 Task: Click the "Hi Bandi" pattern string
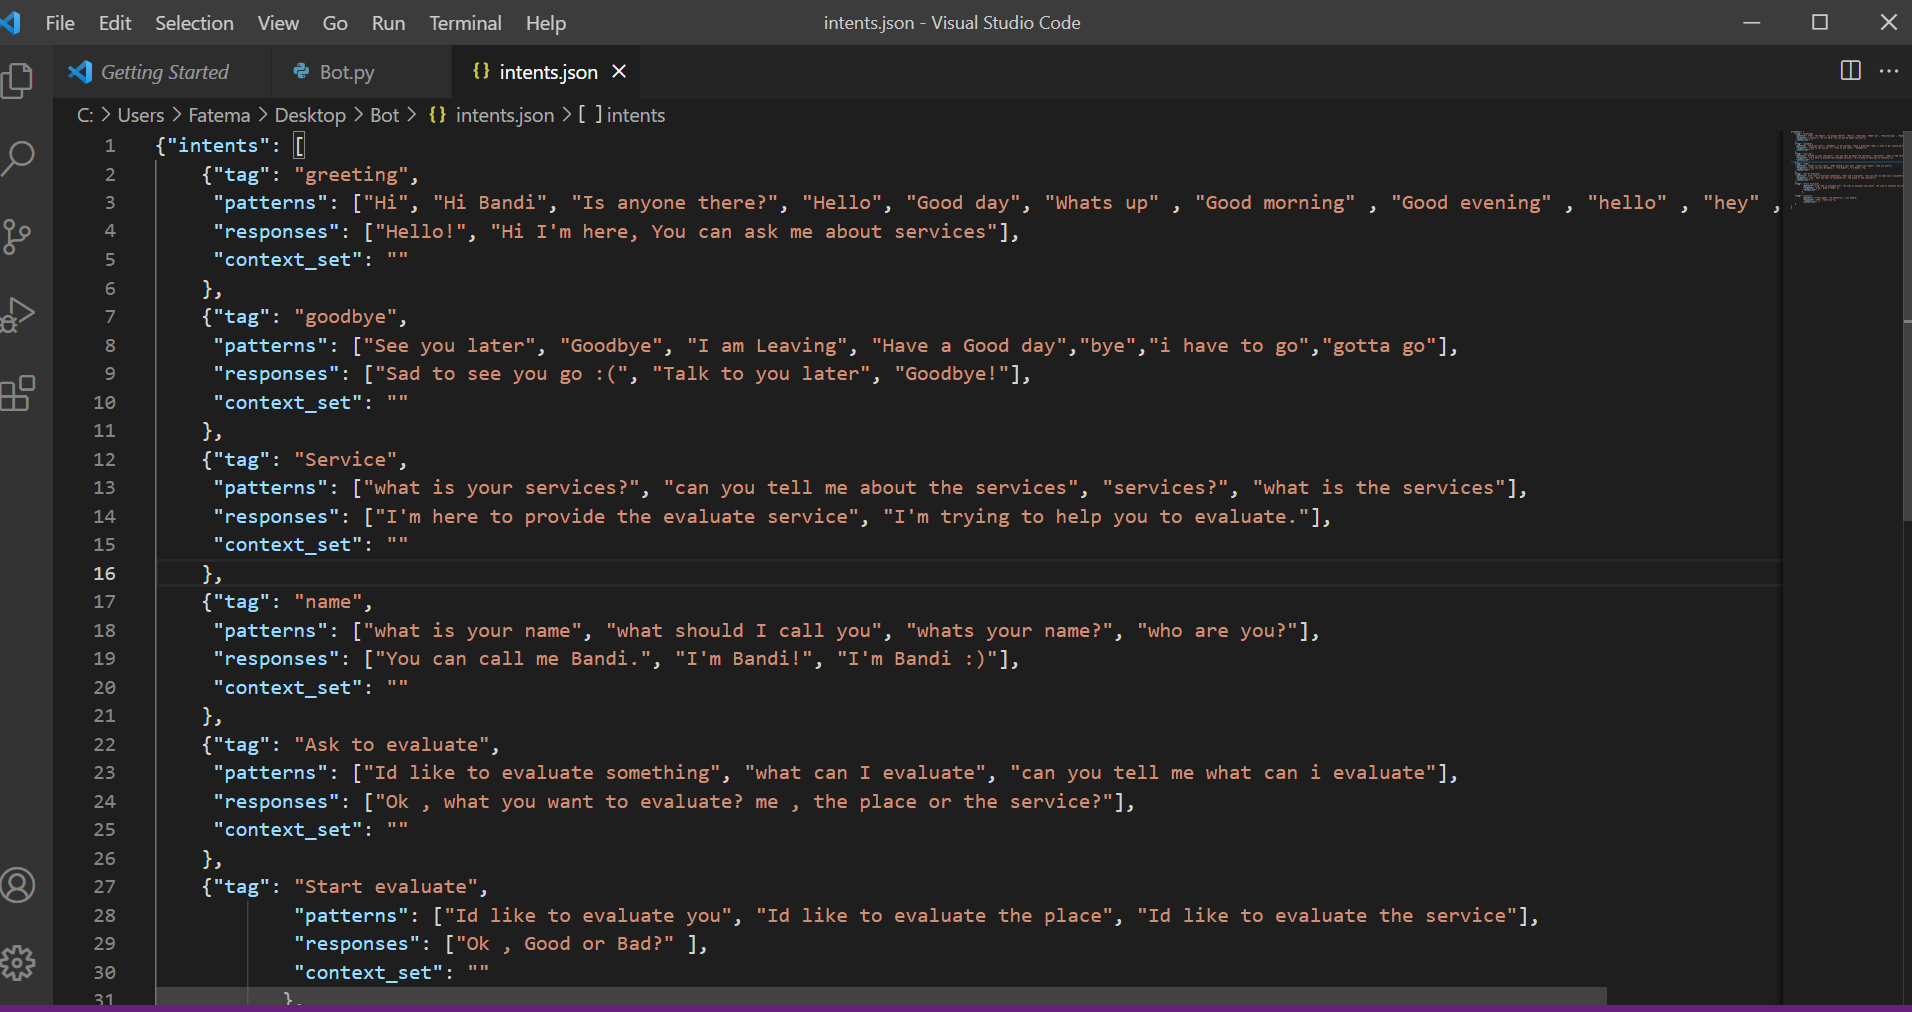point(490,203)
